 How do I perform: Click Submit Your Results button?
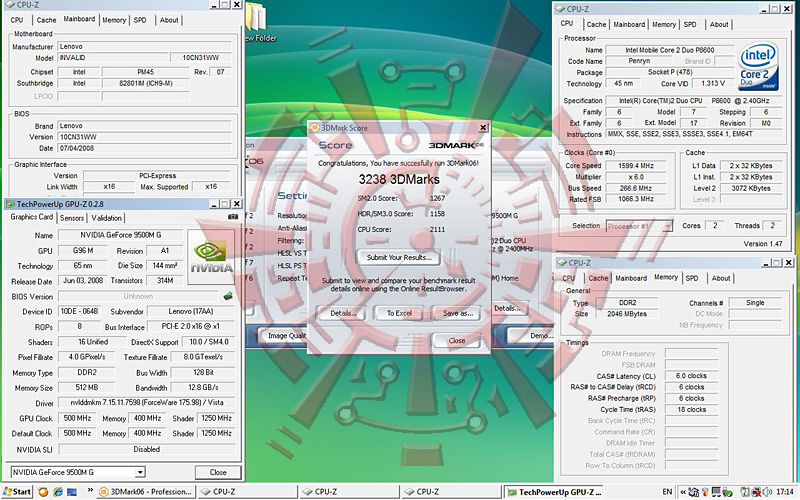coord(399,257)
